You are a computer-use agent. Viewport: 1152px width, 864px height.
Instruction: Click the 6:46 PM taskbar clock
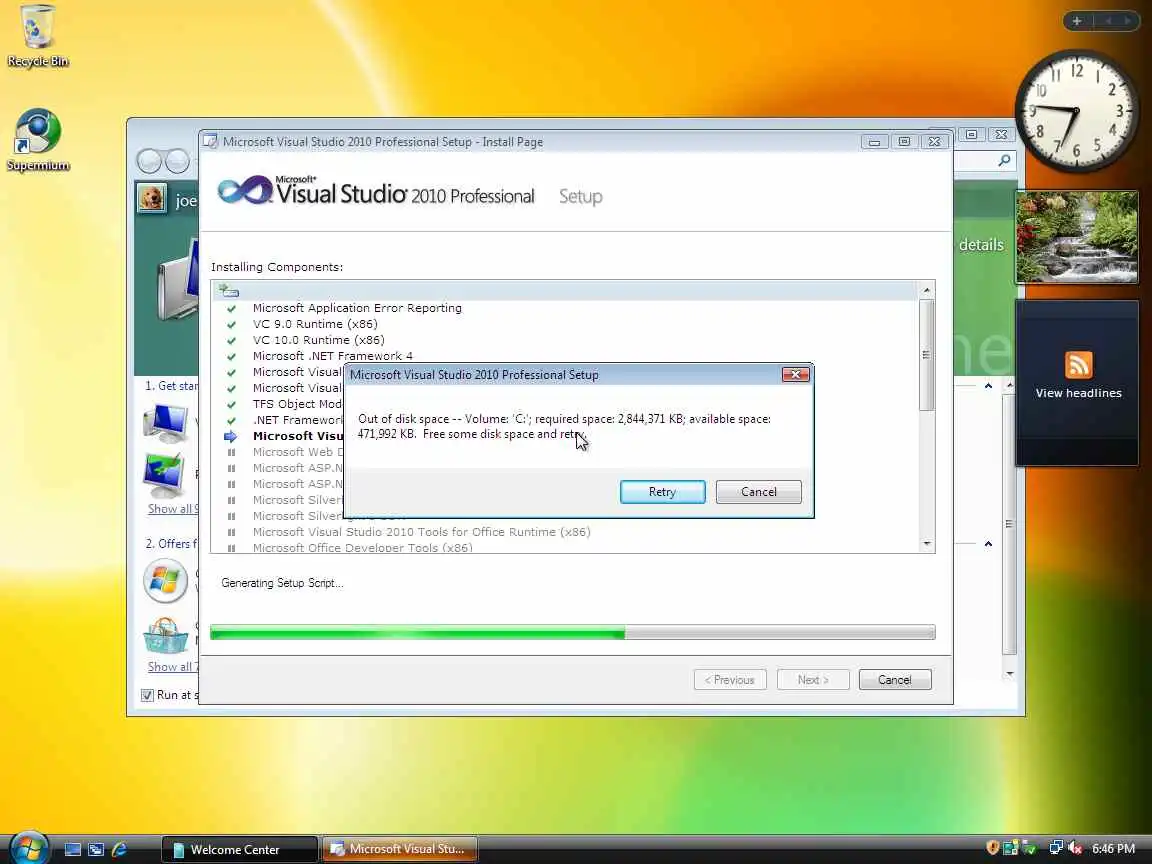click(x=1113, y=849)
